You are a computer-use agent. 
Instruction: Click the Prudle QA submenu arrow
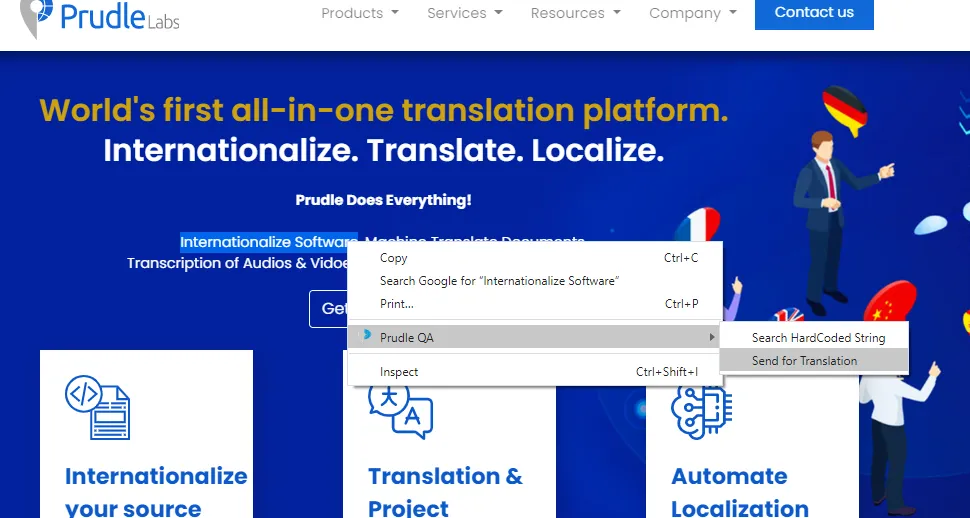[x=712, y=337]
